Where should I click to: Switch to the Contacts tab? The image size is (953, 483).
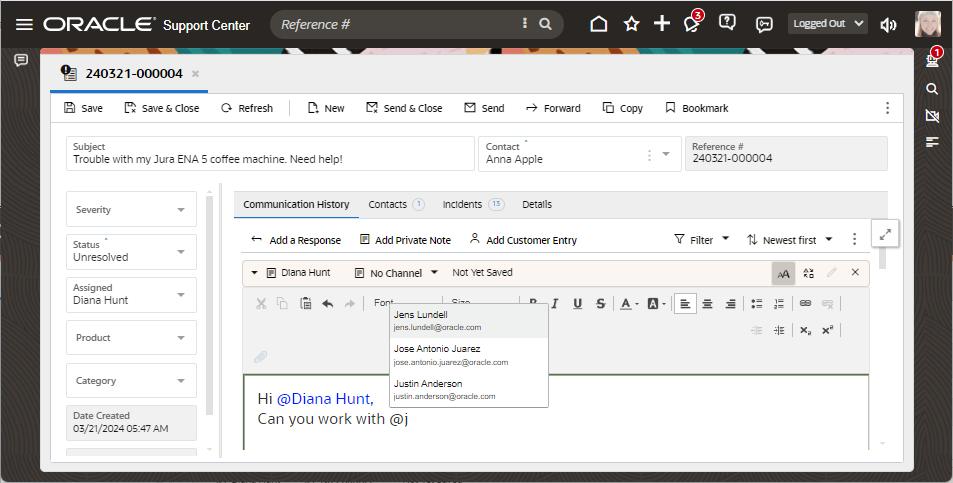point(396,204)
